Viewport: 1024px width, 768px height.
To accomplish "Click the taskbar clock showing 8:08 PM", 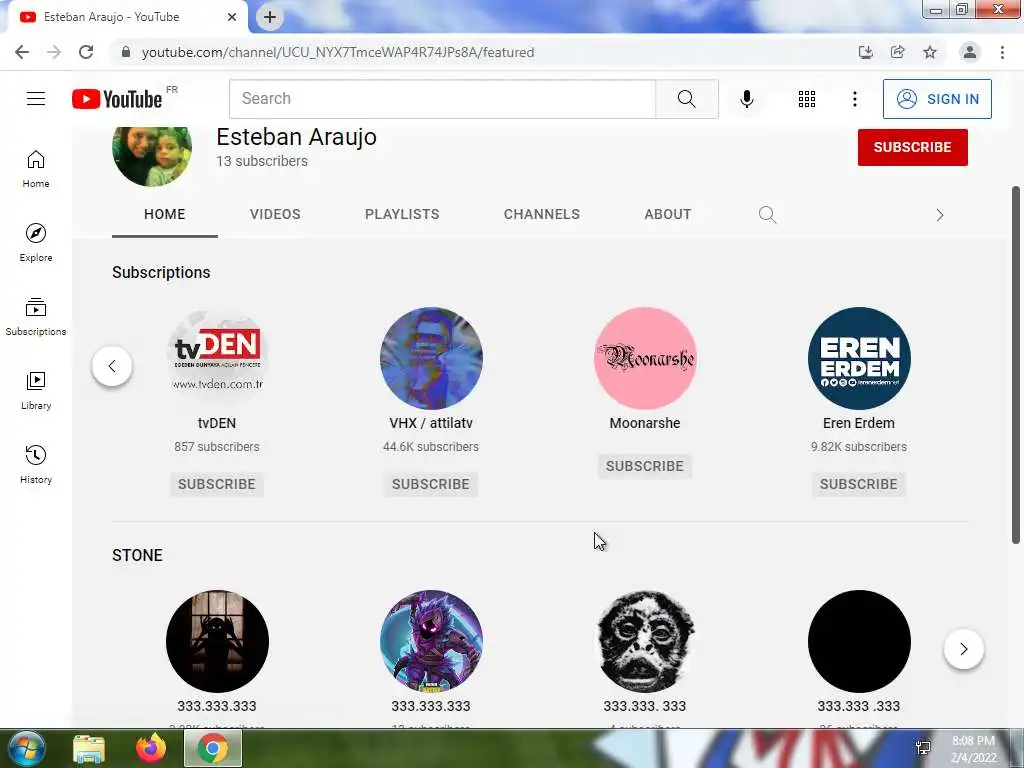I will click(x=973, y=749).
